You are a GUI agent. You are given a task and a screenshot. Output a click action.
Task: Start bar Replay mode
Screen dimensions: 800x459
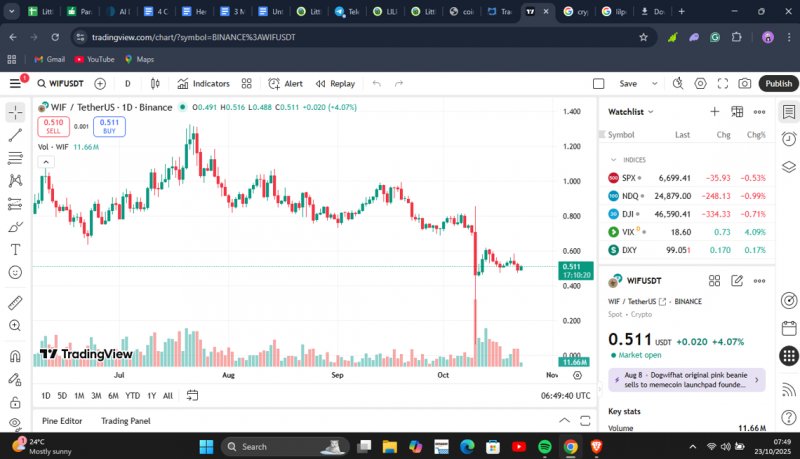[x=335, y=84]
